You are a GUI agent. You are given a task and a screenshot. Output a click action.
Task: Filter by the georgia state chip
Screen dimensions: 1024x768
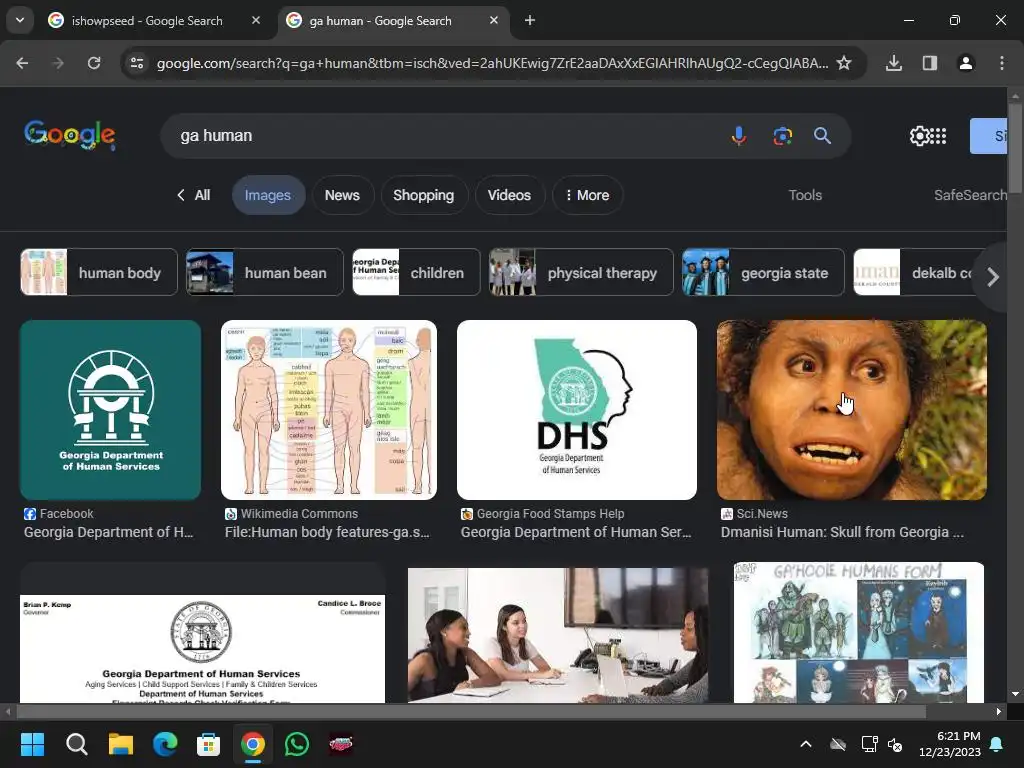point(763,272)
